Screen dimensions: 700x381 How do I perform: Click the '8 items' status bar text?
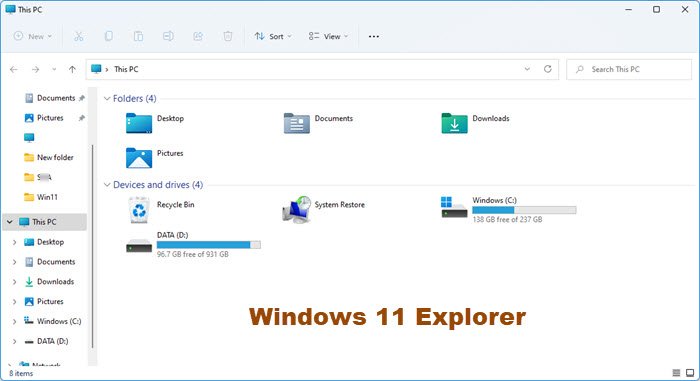[x=21, y=373]
